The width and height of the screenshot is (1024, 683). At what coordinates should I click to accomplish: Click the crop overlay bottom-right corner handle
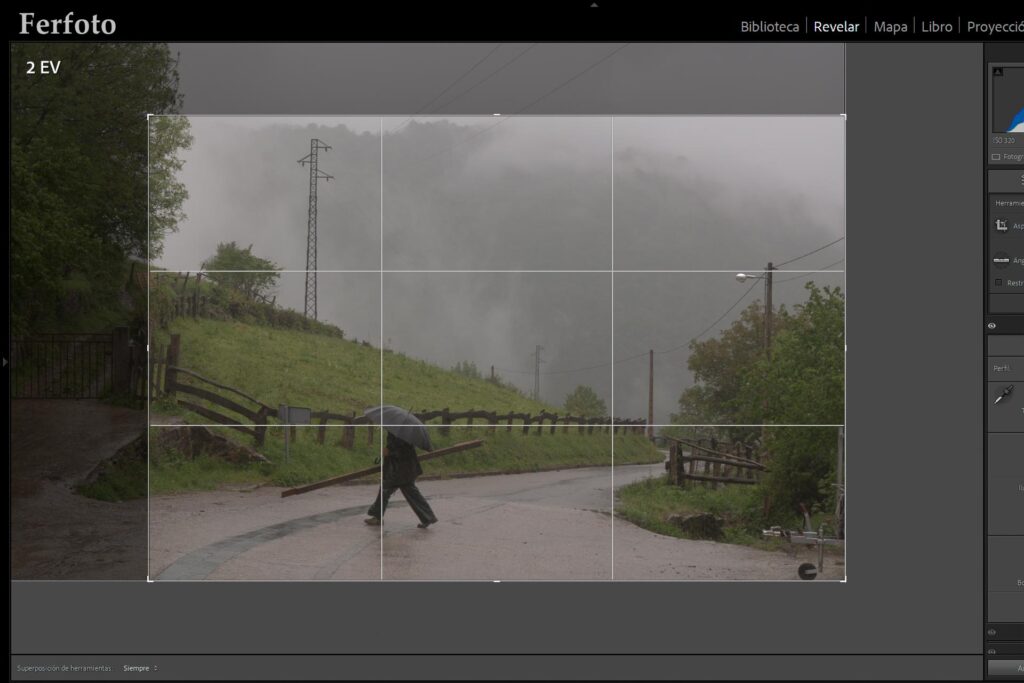(x=844, y=579)
